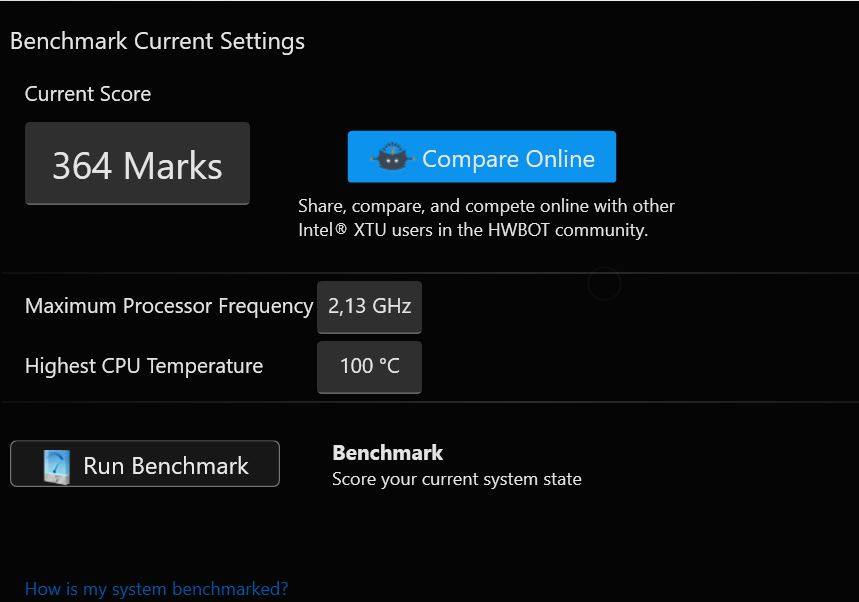The height and width of the screenshot is (602, 859).
Task: Click the Benchmark Current Settings heading
Action: click(x=157, y=42)
